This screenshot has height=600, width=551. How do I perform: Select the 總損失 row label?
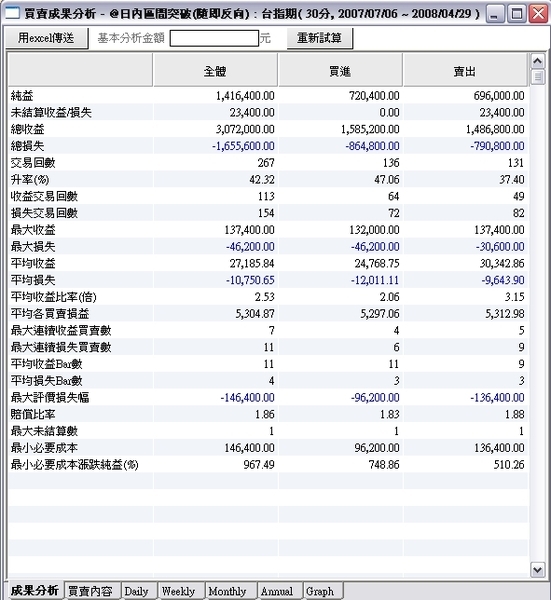[x=28, y=146]
